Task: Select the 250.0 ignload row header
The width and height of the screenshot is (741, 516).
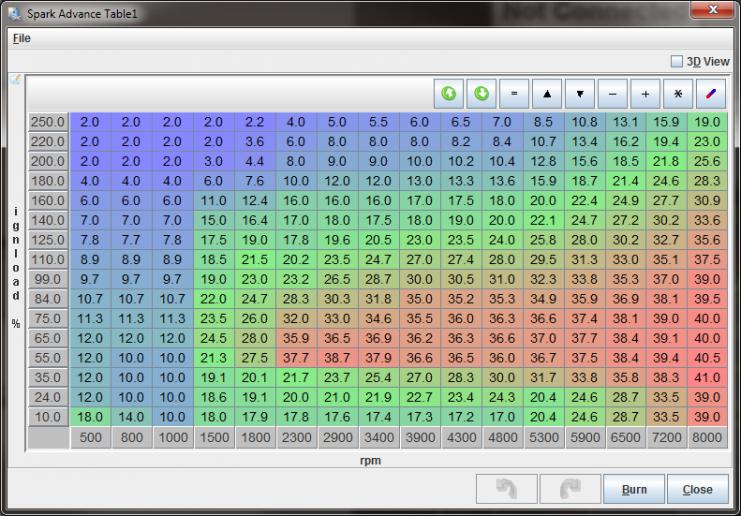Action: 48,122
